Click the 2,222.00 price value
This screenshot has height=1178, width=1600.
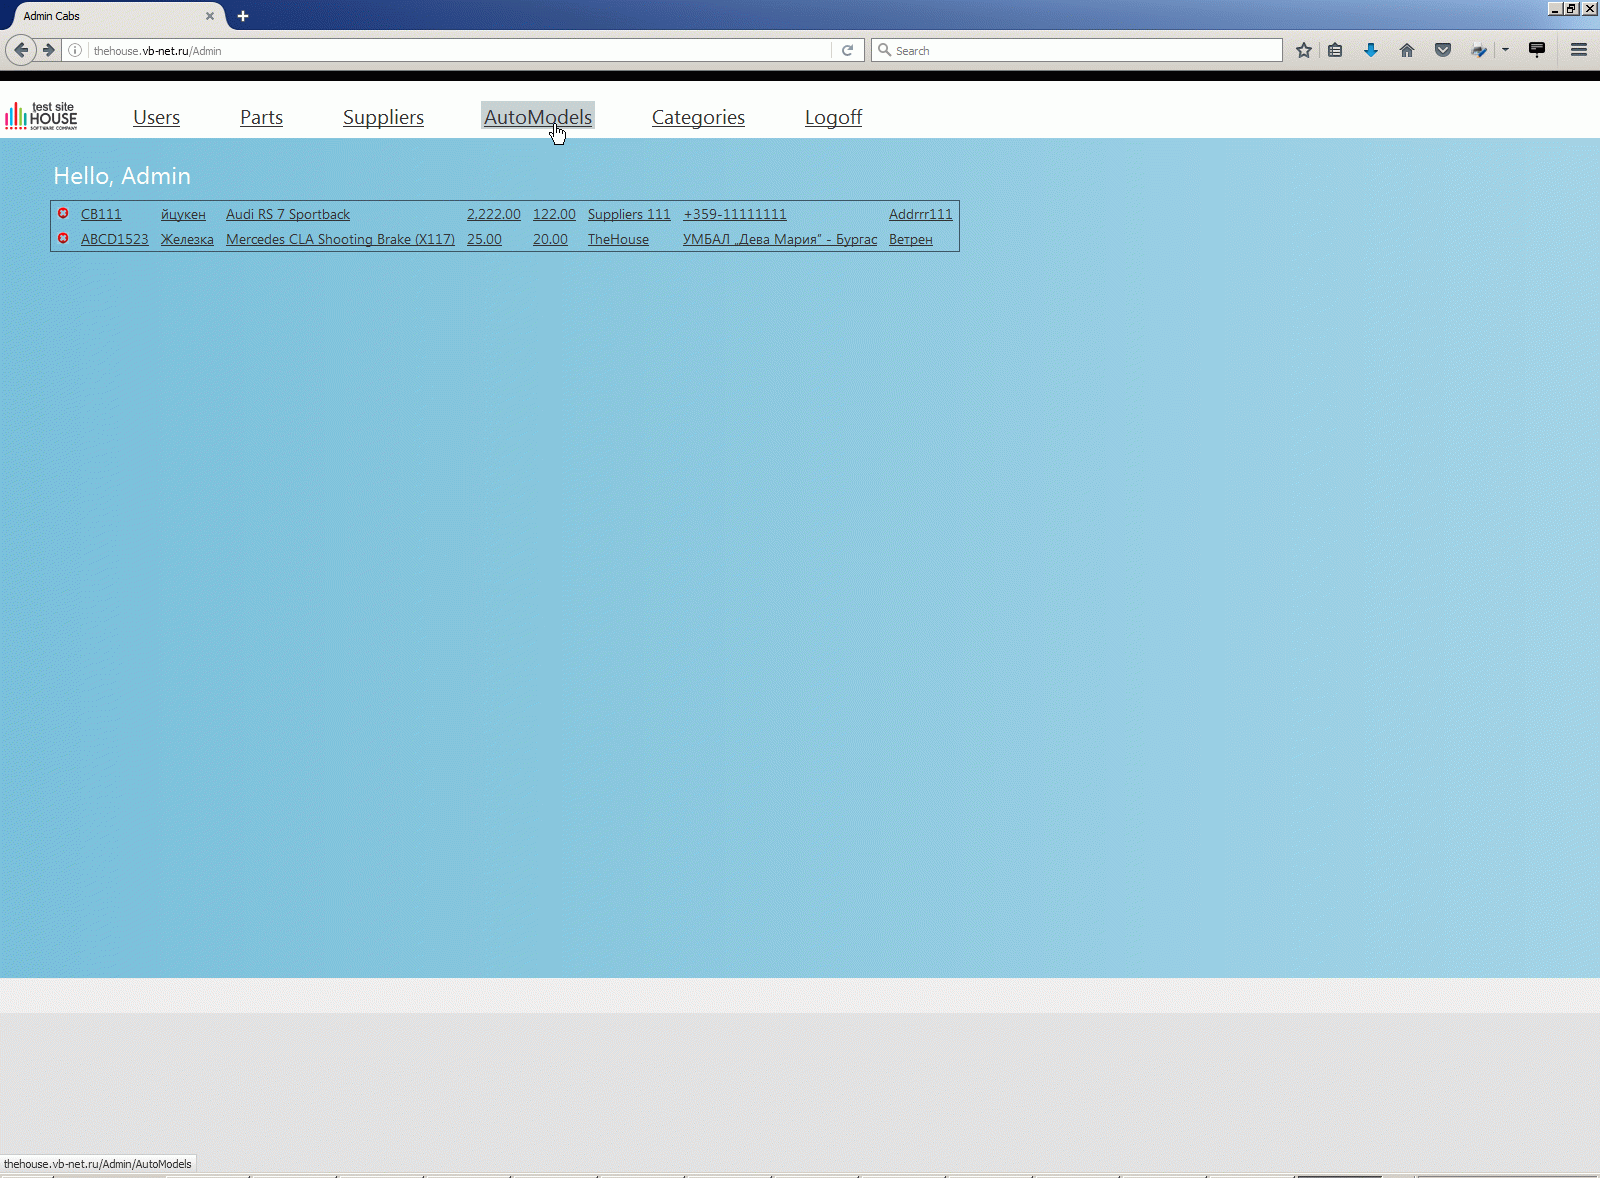click(493, 214)
